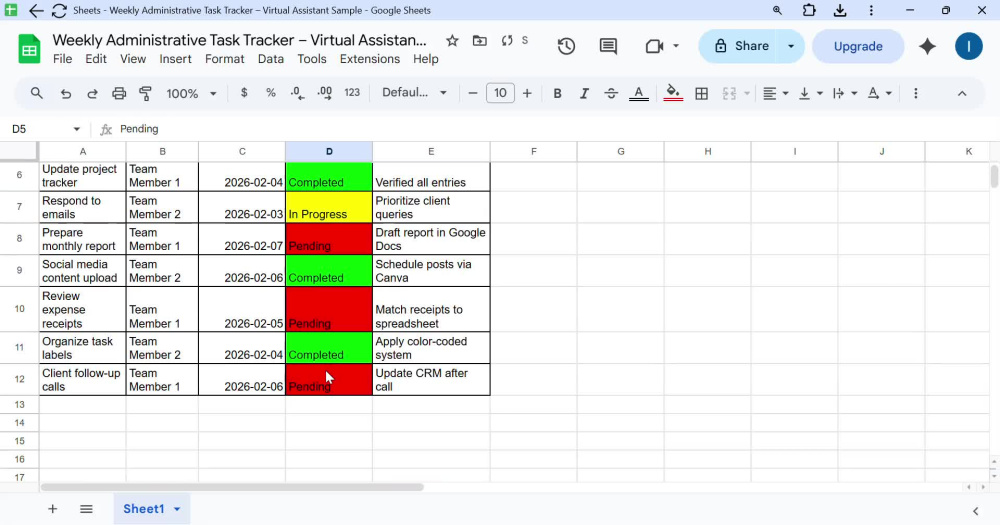Open Sheet1 tab menu arrow
Viewport: 1000px width, 525px height.
(177, 509)
